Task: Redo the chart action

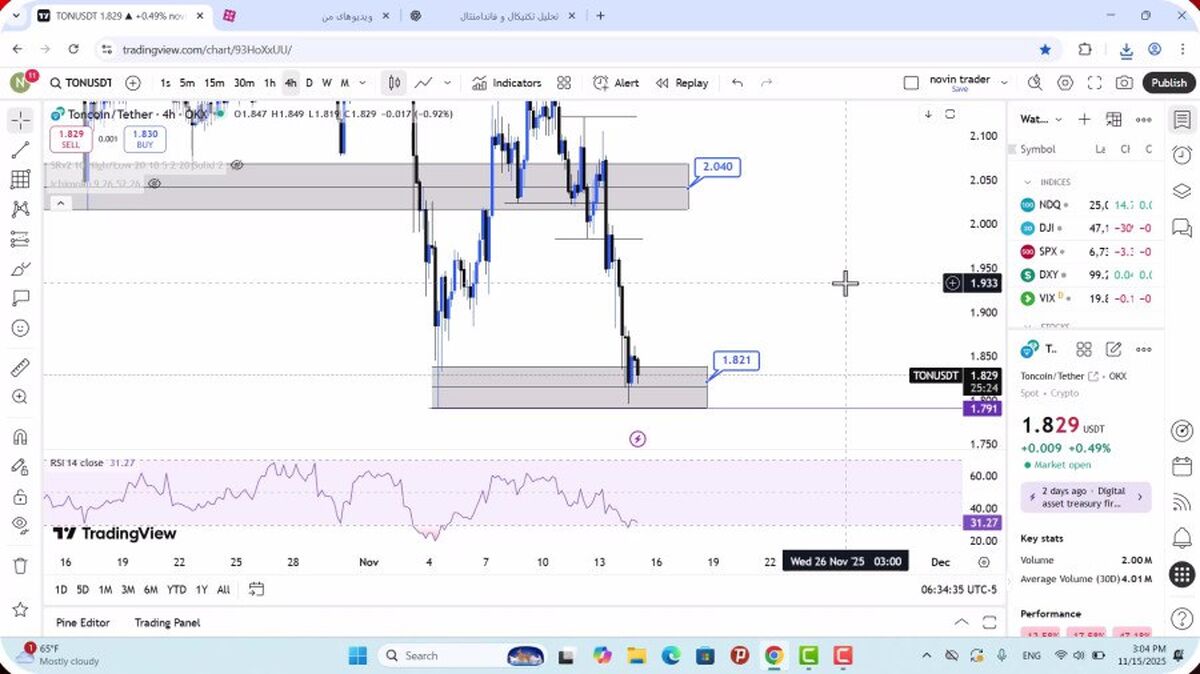Action: coord(767,83)
